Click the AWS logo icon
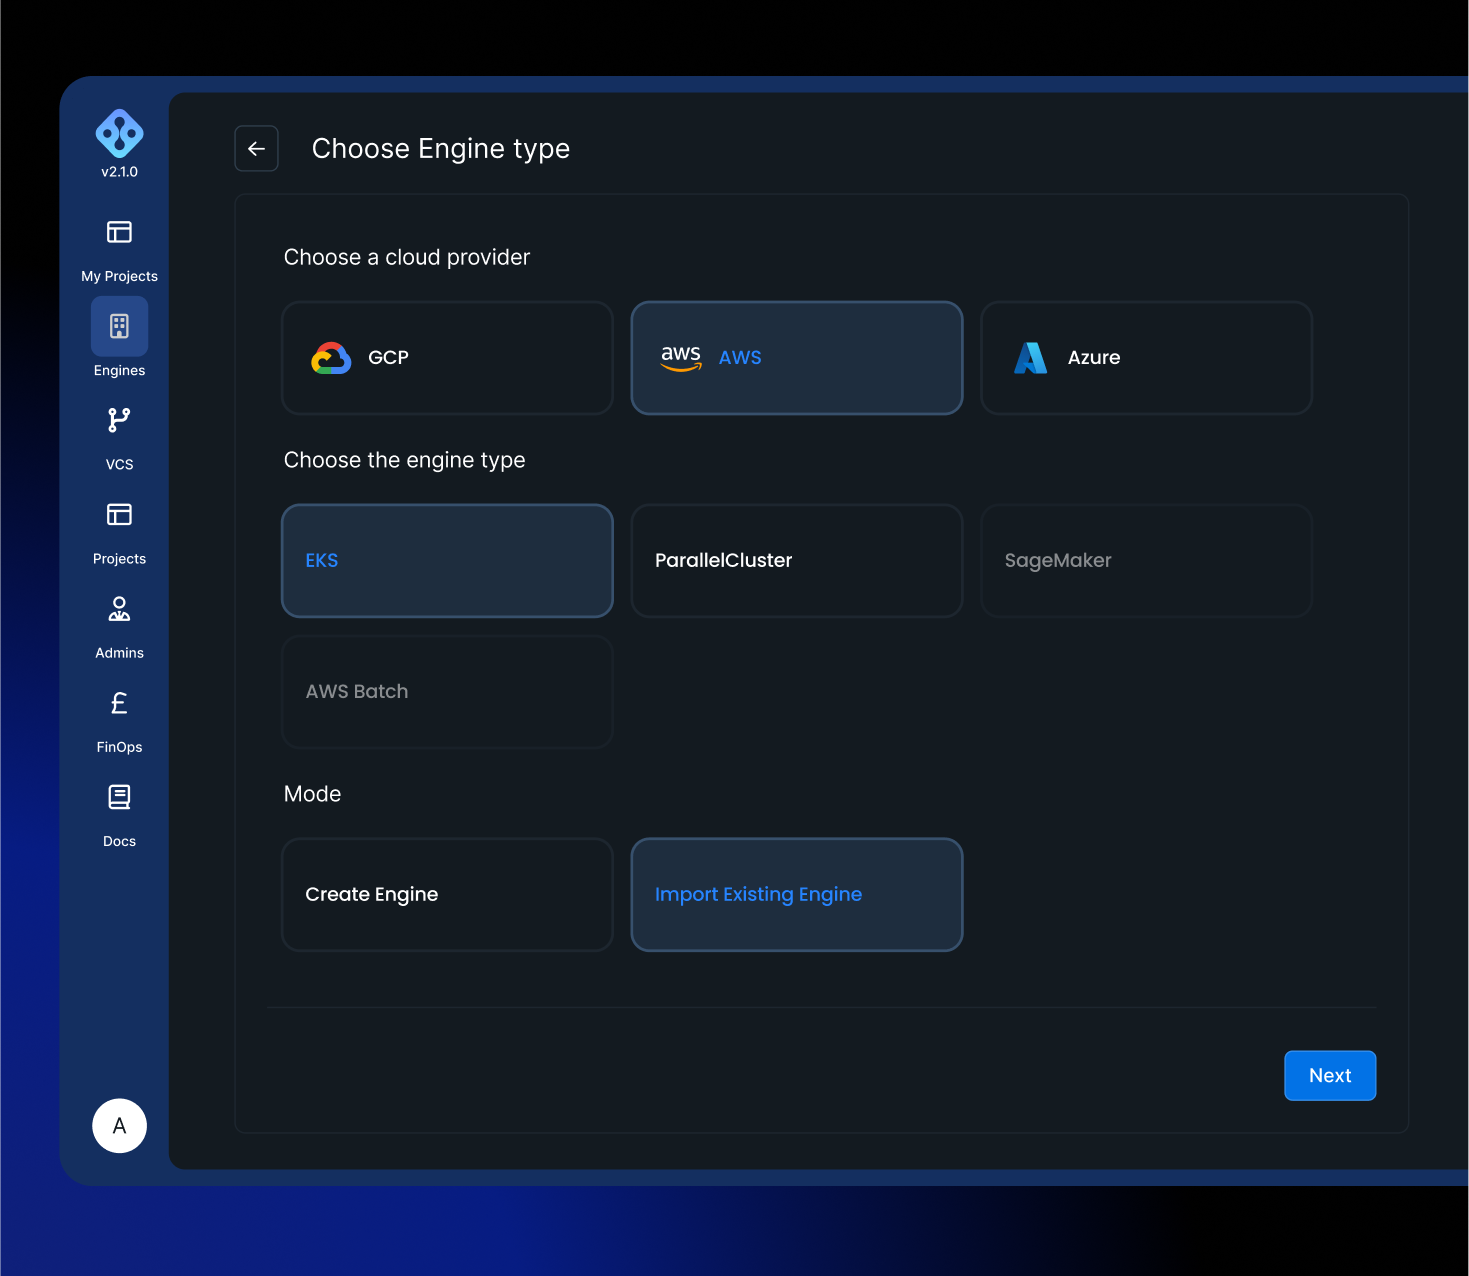The width and height of the screenshot is (1469, 1276). point(681,357)
